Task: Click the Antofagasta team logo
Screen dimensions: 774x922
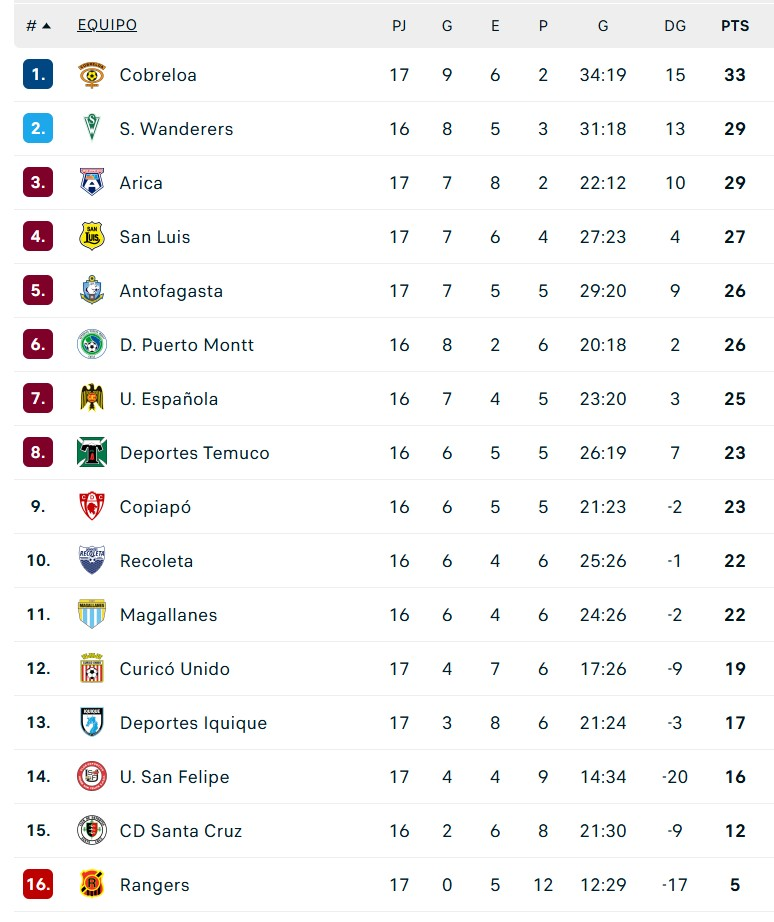Action: click(x=92, y=290)
